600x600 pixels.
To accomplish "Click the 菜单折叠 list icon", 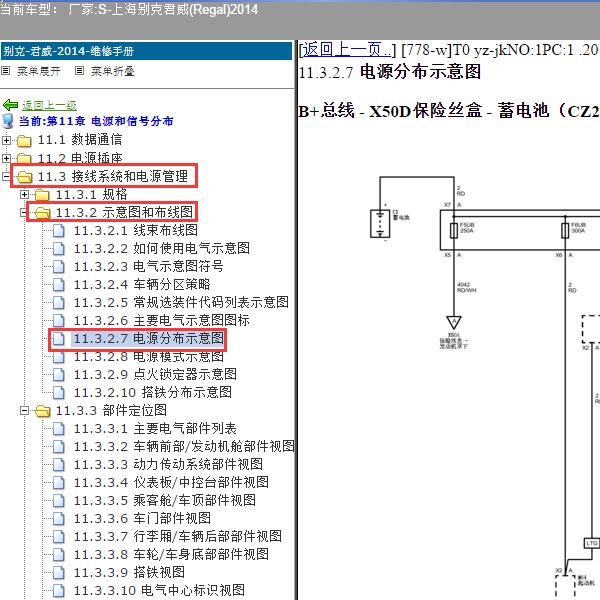I will click(x=79, y=71).
